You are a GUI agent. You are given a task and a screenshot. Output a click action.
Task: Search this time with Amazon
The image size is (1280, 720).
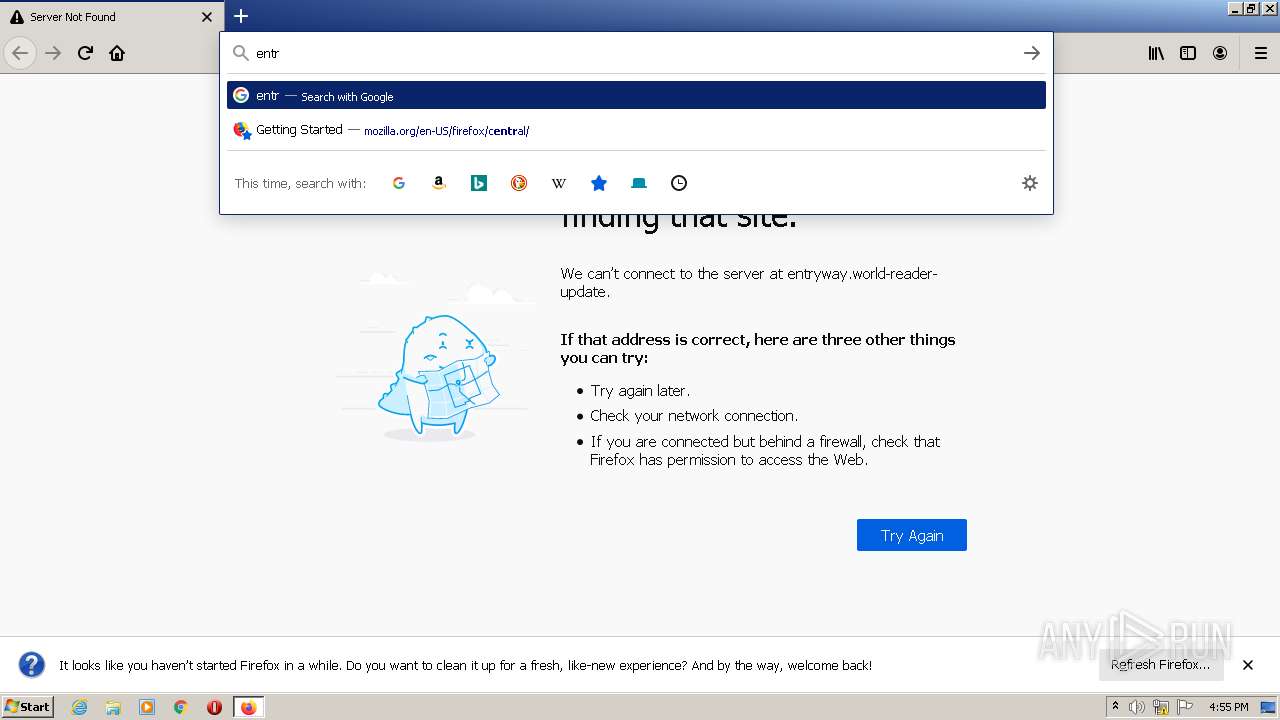tap(439, 183)
